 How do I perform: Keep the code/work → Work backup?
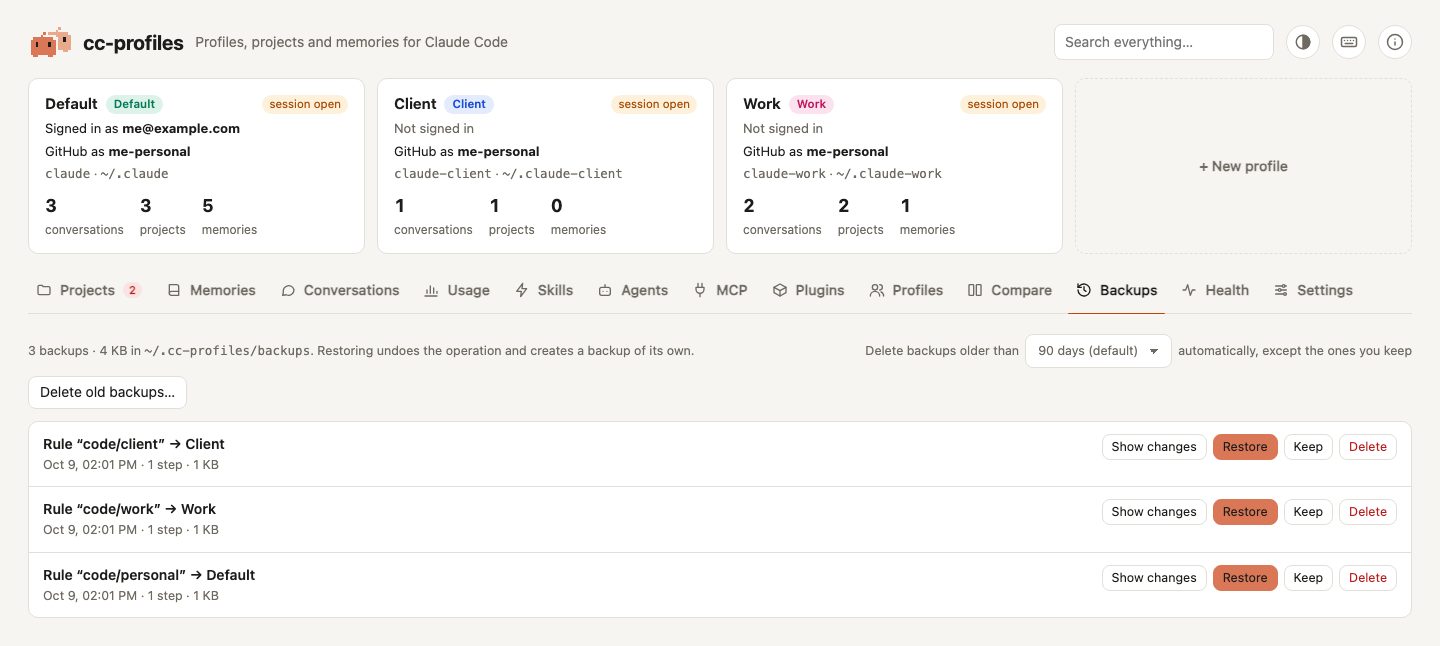coord(1308,512)
